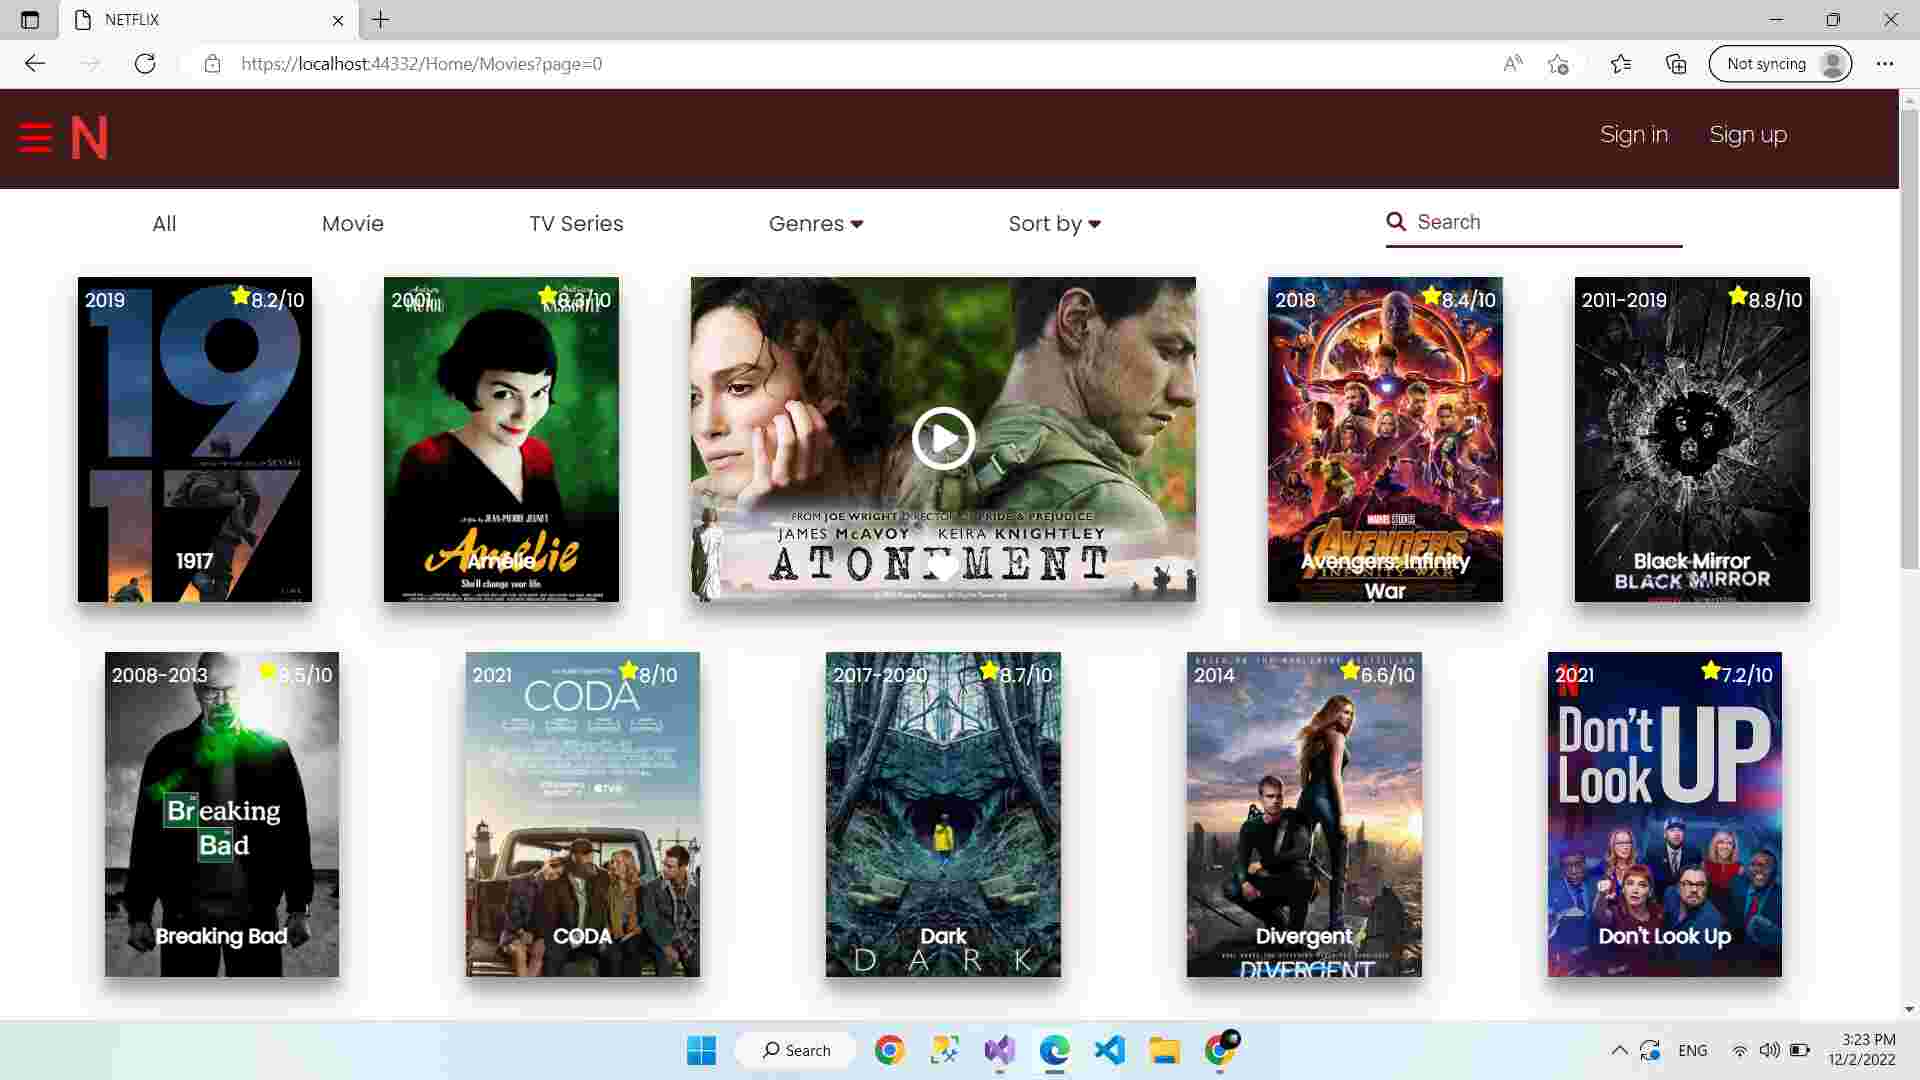Filter by TV Series
Screen dimensions: 1920x1080
[x=576, y=224]
